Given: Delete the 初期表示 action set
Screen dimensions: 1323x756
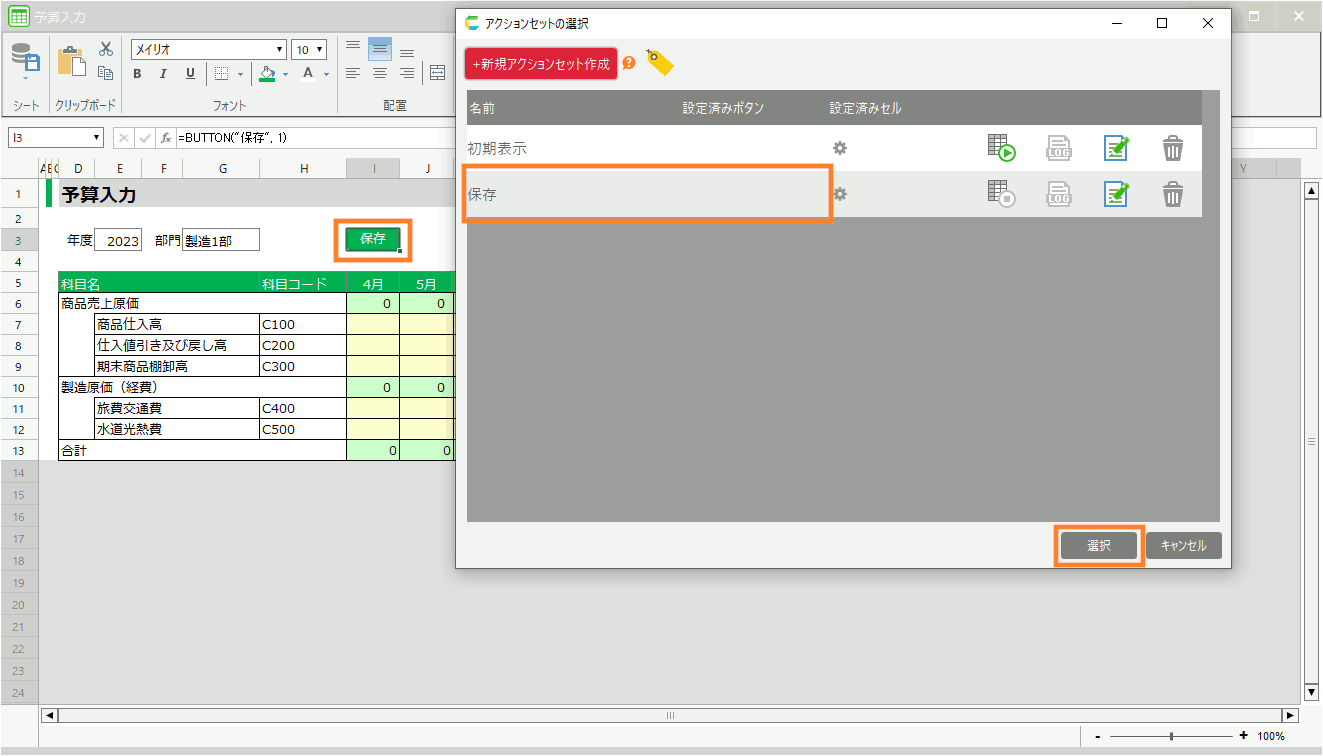Looking at the screenshot, I should point(1173,149).
